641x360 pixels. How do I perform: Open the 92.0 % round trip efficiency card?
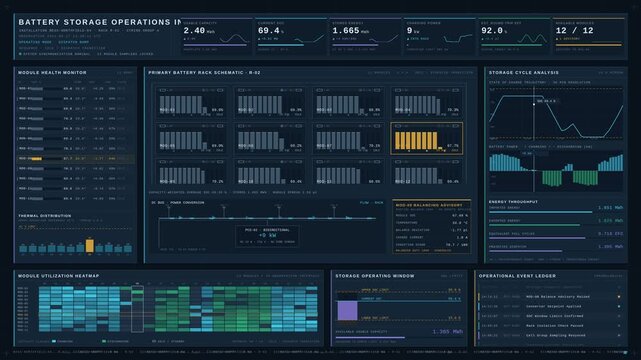click(x=513, y=36)
